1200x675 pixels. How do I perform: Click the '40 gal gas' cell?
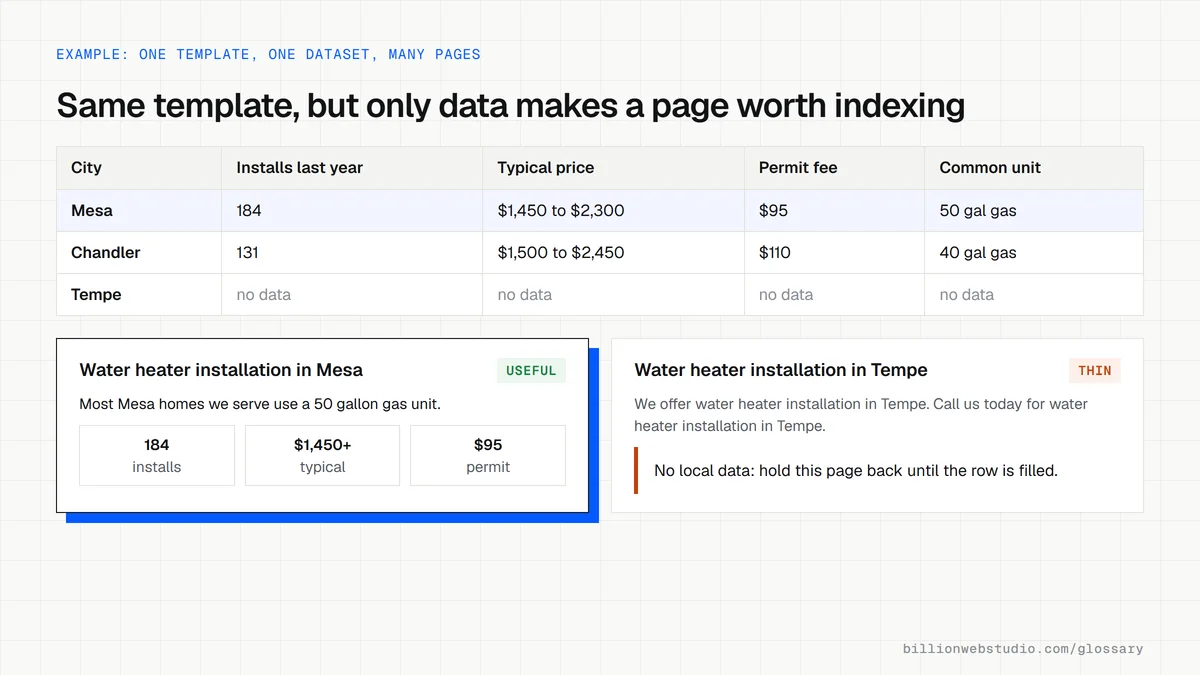point(1034,253)
